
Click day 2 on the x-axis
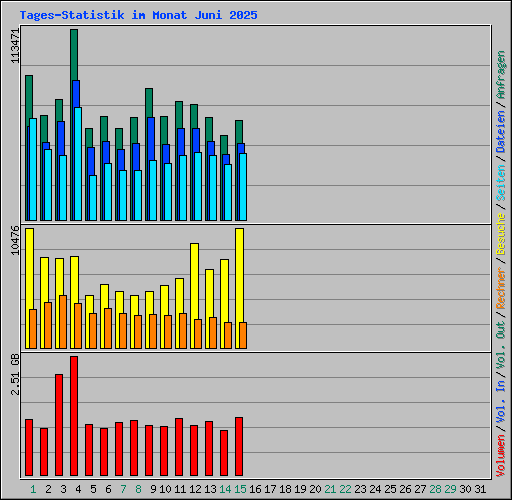(48, 489)
